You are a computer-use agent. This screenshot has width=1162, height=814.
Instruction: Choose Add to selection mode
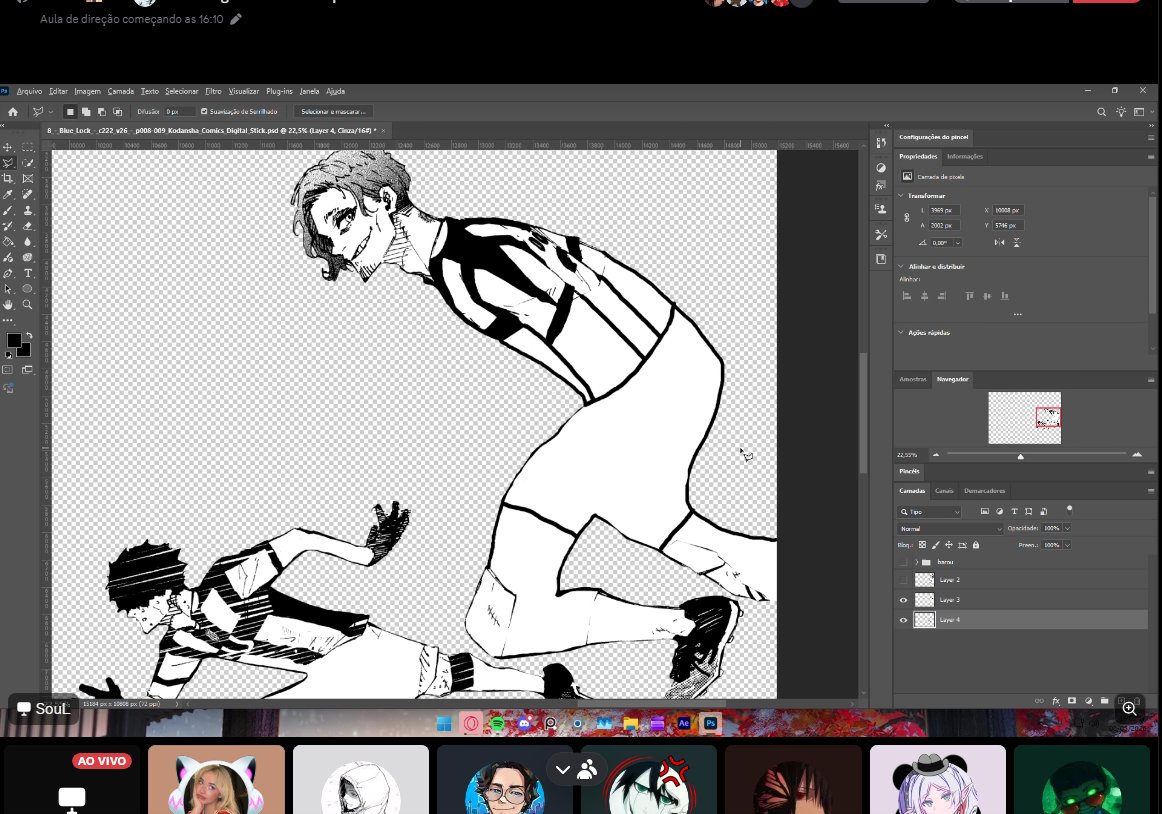[x=86, y=112]
